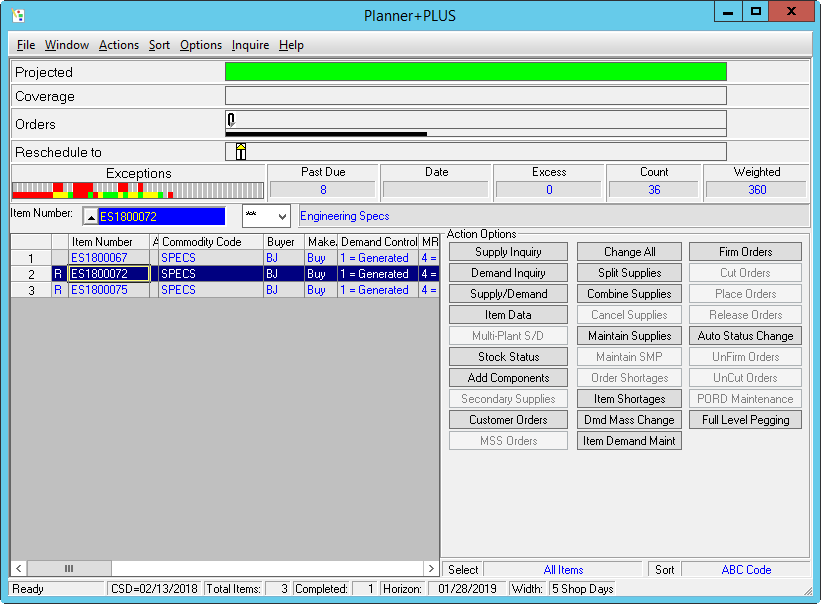Viewport: 821px width, 604px height.
Task: Open Item Demand Maint
Action: [629, 440]
